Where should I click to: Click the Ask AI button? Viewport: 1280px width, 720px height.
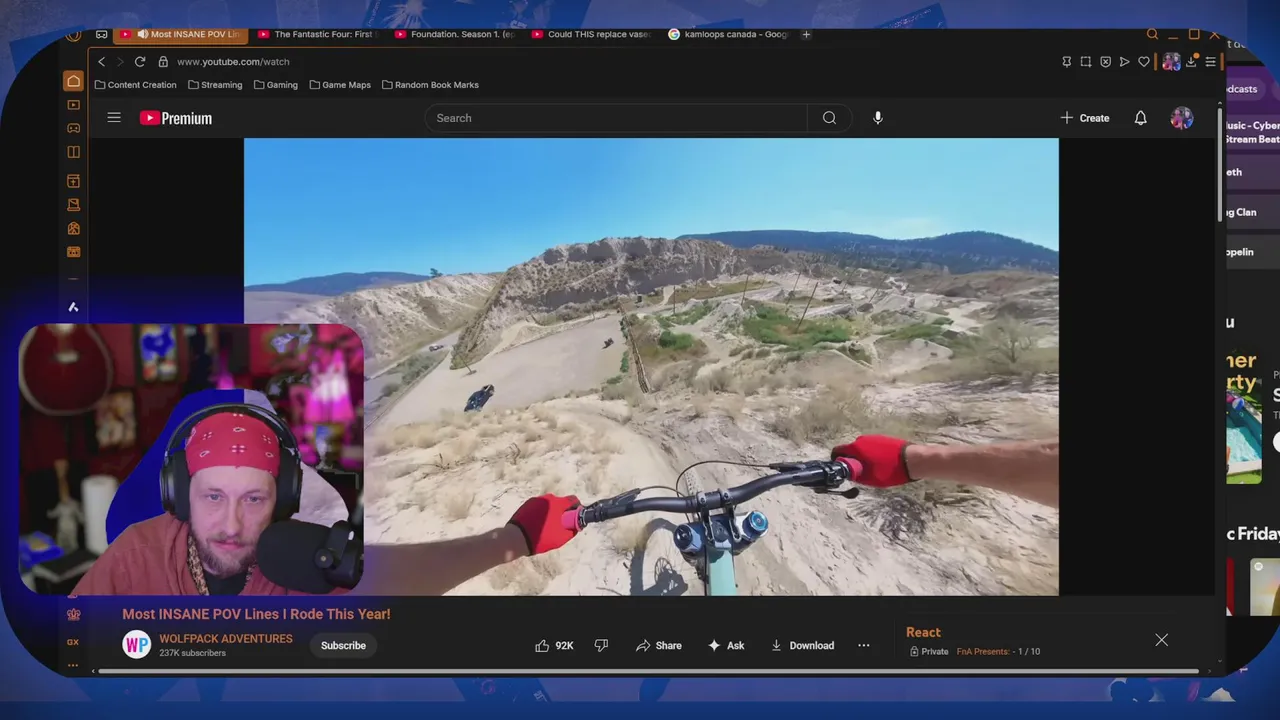tap(726, 646)
